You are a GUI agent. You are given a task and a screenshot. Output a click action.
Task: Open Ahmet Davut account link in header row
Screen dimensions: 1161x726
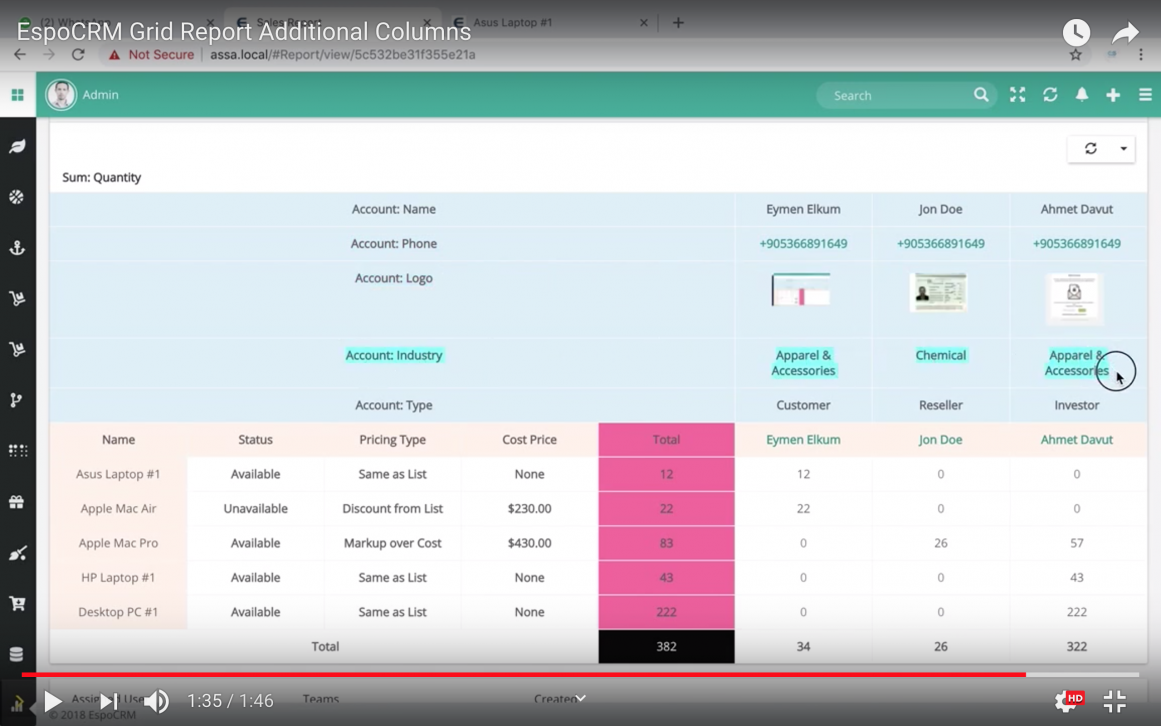point(1077,440)
